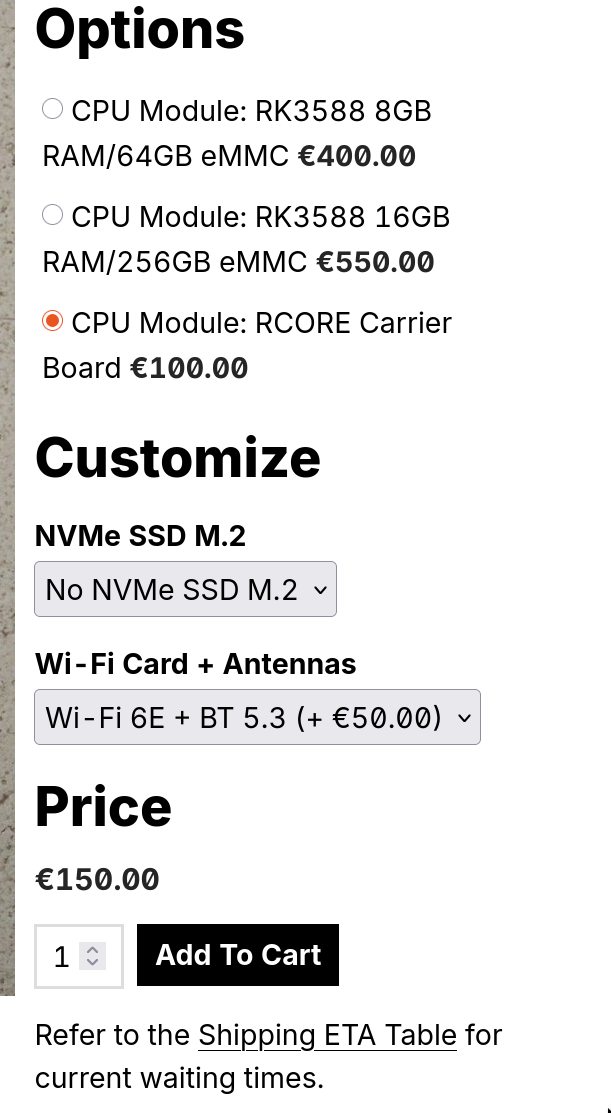The width and height of the screenshot is (611, 1113).
Task: Click the Customize section heading
Action: pyautogui.click(x=178, y=458)
